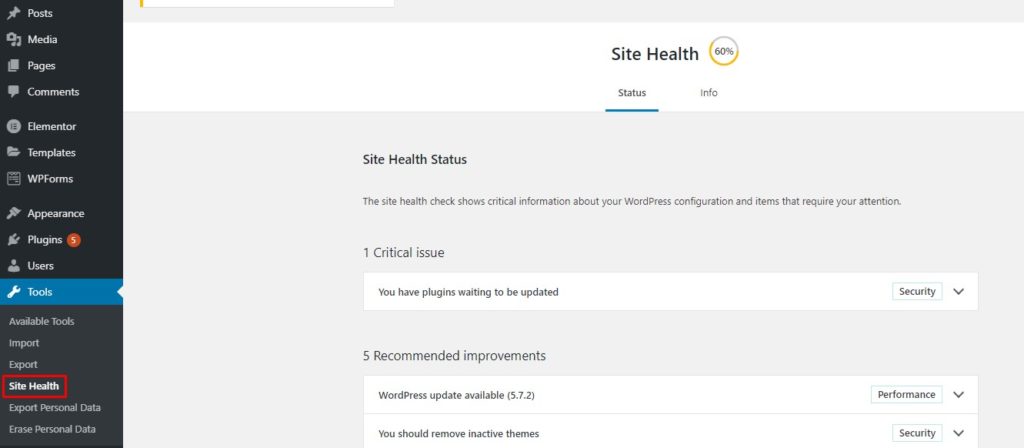
Task: Open the Site Health submenu item
Action: 34,386
